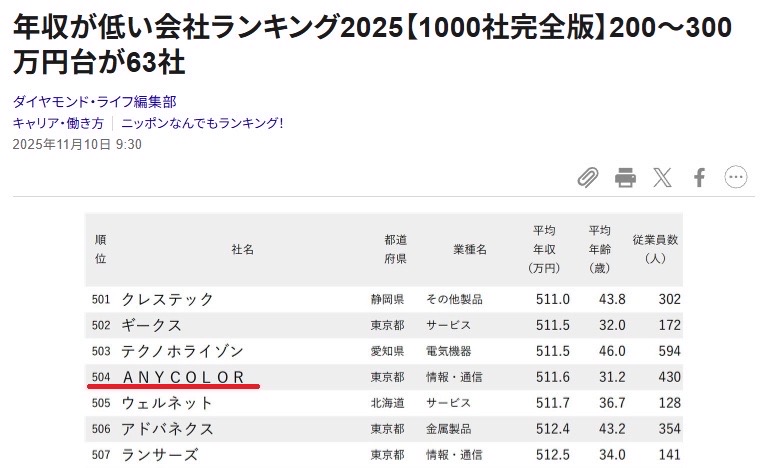Share the article on X
Image resolution: width=761 pixels, height=468 pixels.
(662, 178)
